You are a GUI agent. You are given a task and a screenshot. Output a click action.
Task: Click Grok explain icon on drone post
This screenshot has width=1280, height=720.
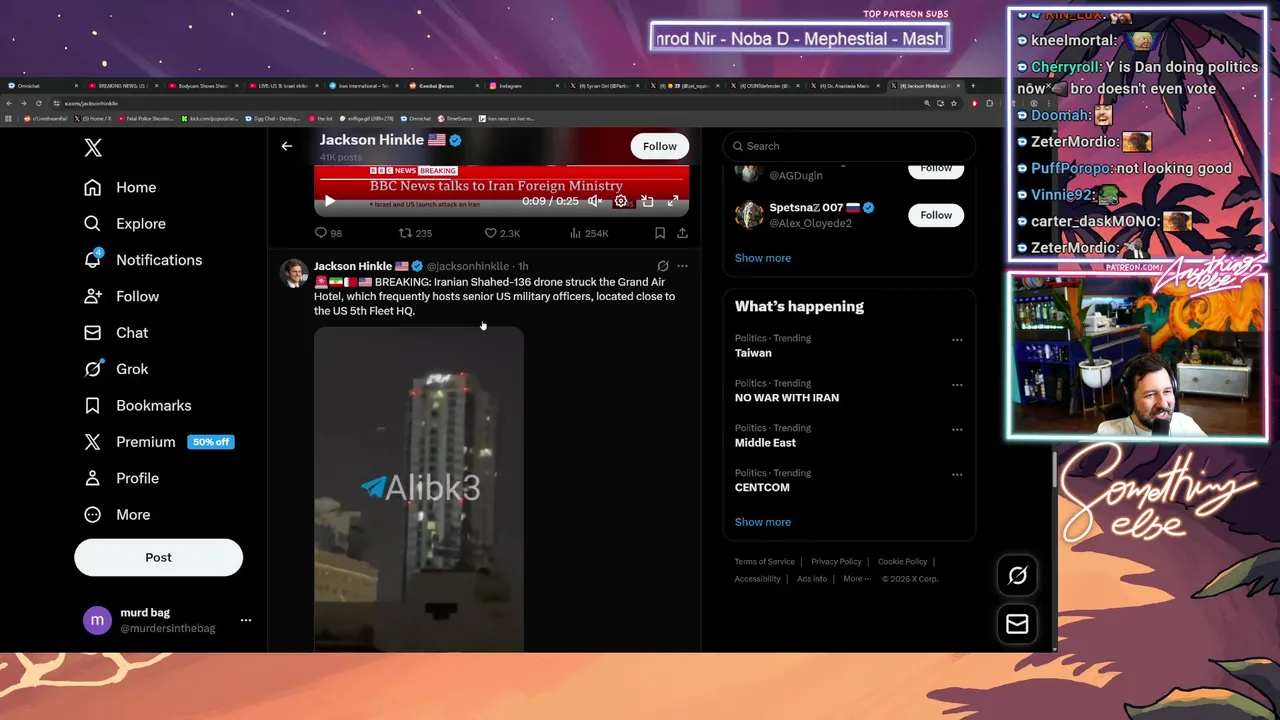(x=662, y=266)
